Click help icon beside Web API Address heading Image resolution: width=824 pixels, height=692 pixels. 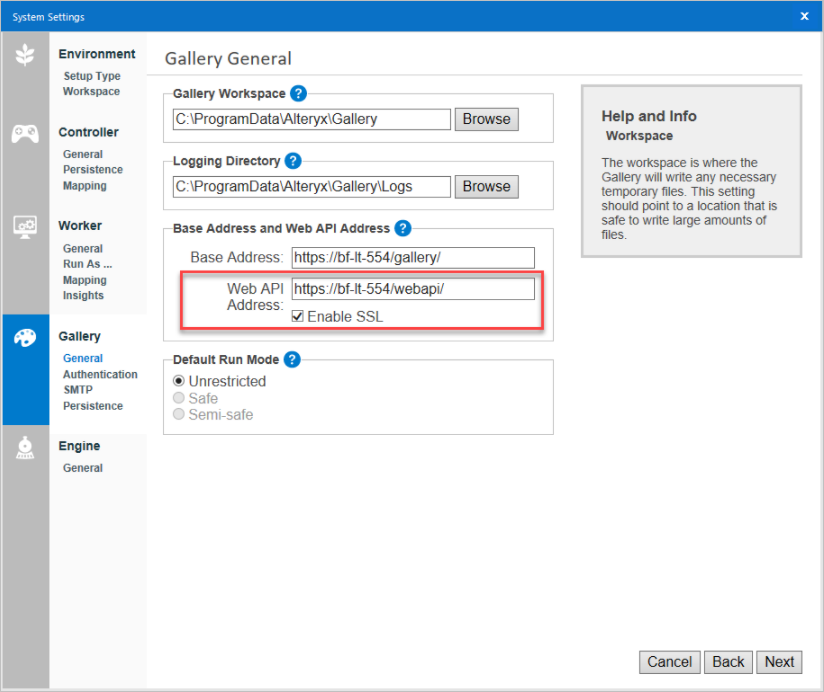click(403, 228)
